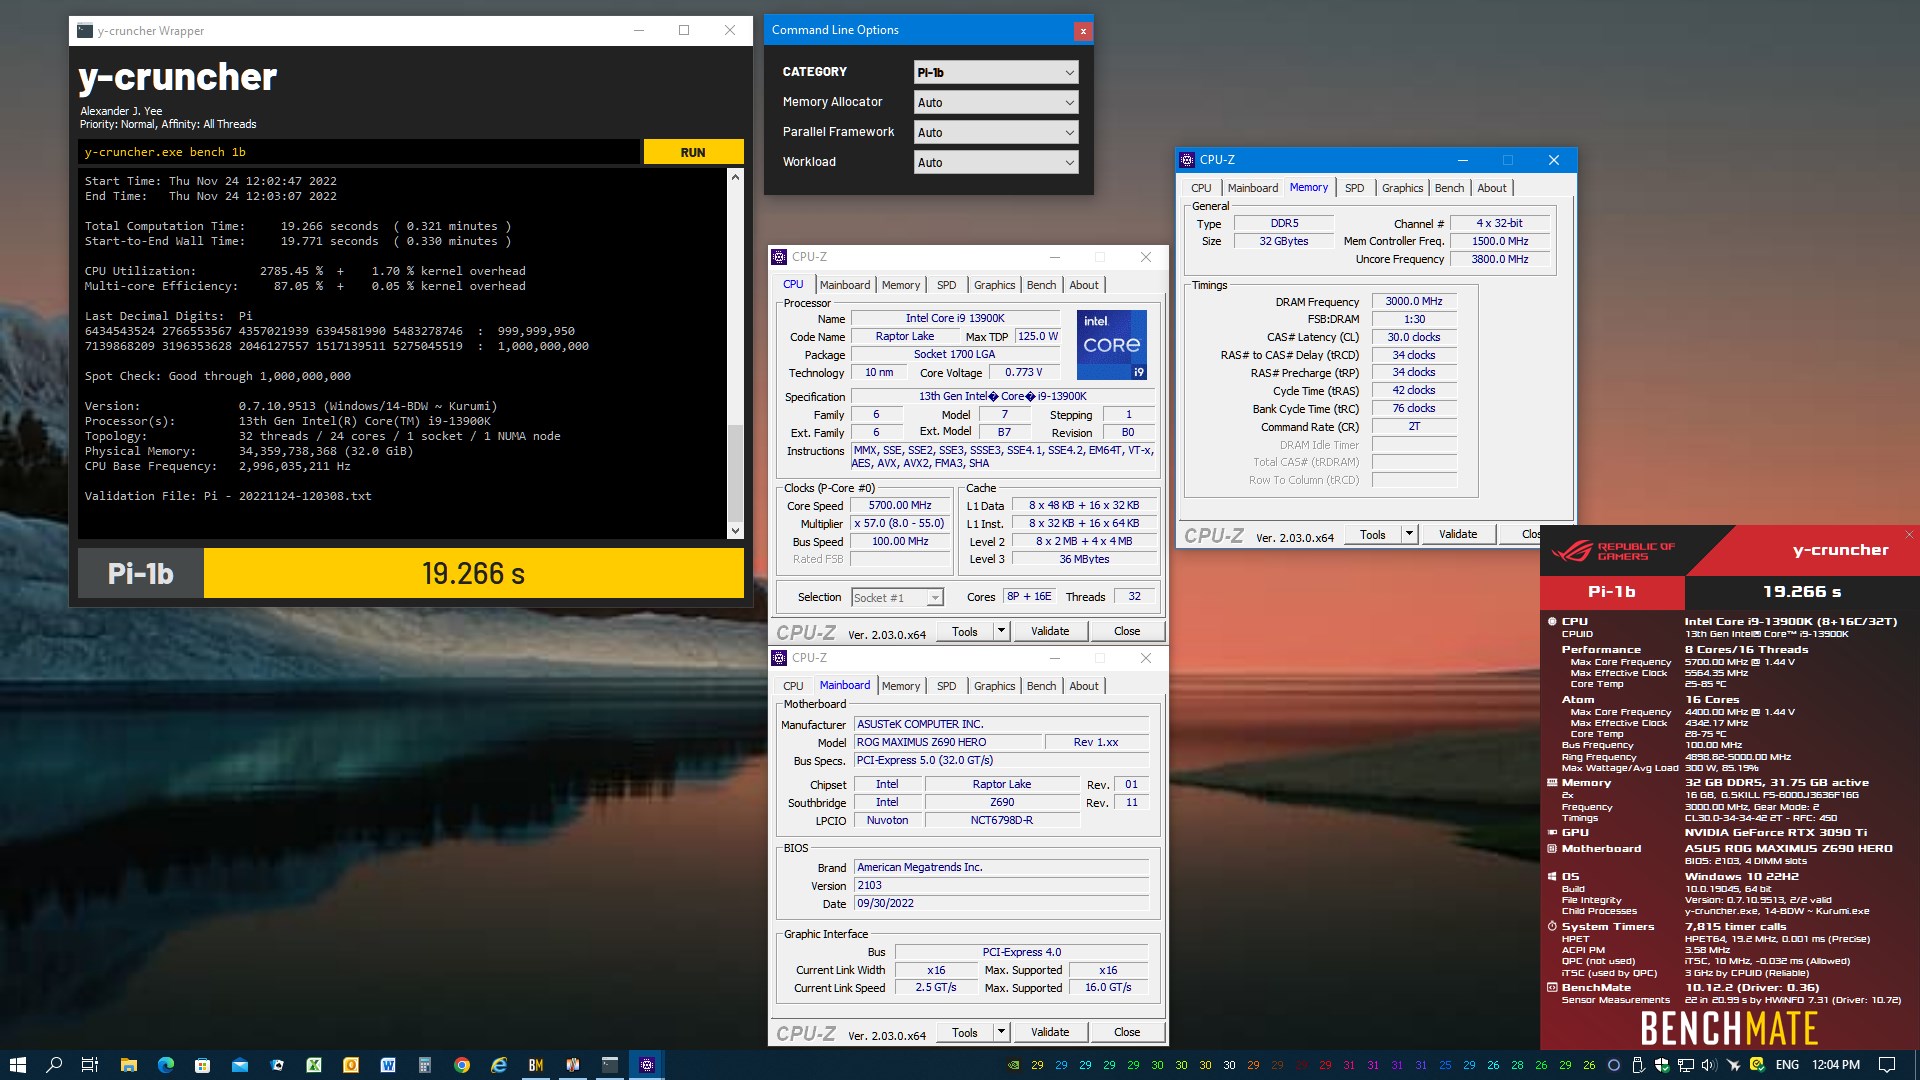The height and width of the screenshot is (1080, 1920).
Task: Open the Parallel Framework dropdown
Action: pyautogui.click(x=996, y=132)
